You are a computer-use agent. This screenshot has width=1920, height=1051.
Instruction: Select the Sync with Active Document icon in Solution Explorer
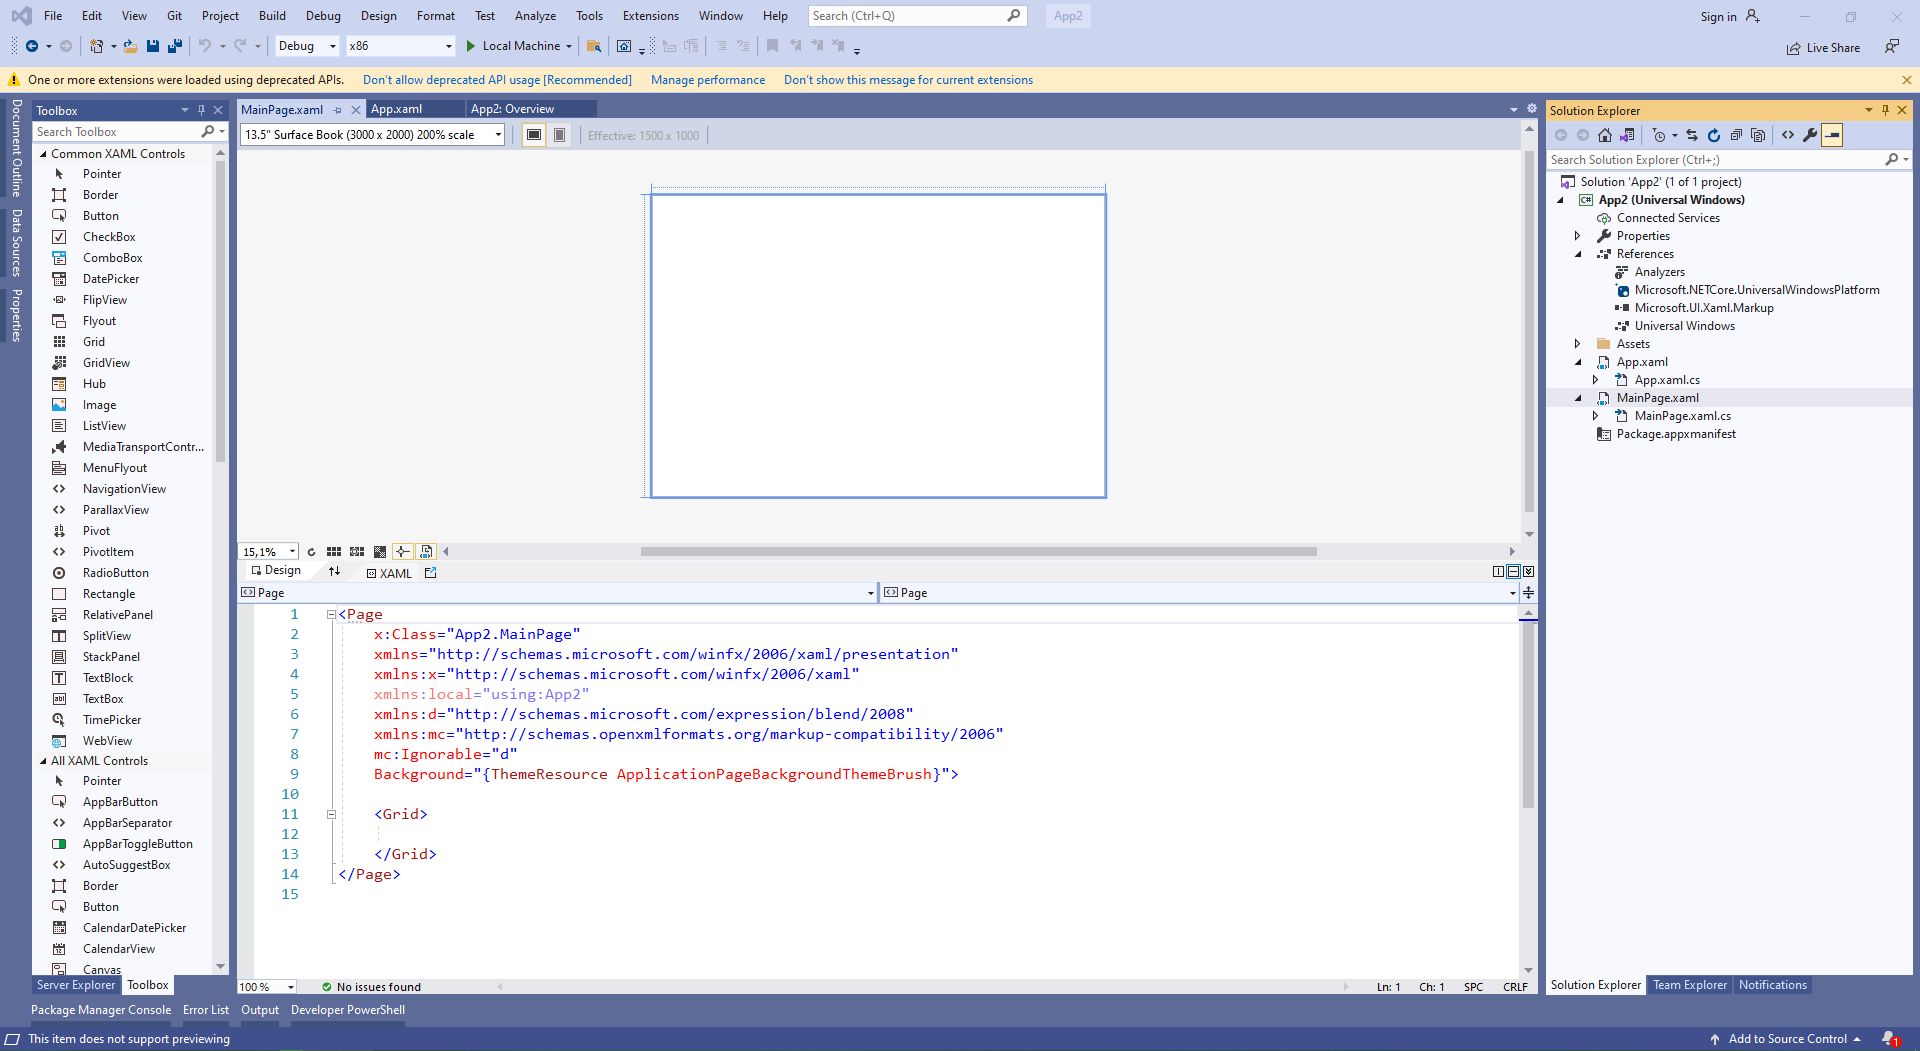point(1628,135)
